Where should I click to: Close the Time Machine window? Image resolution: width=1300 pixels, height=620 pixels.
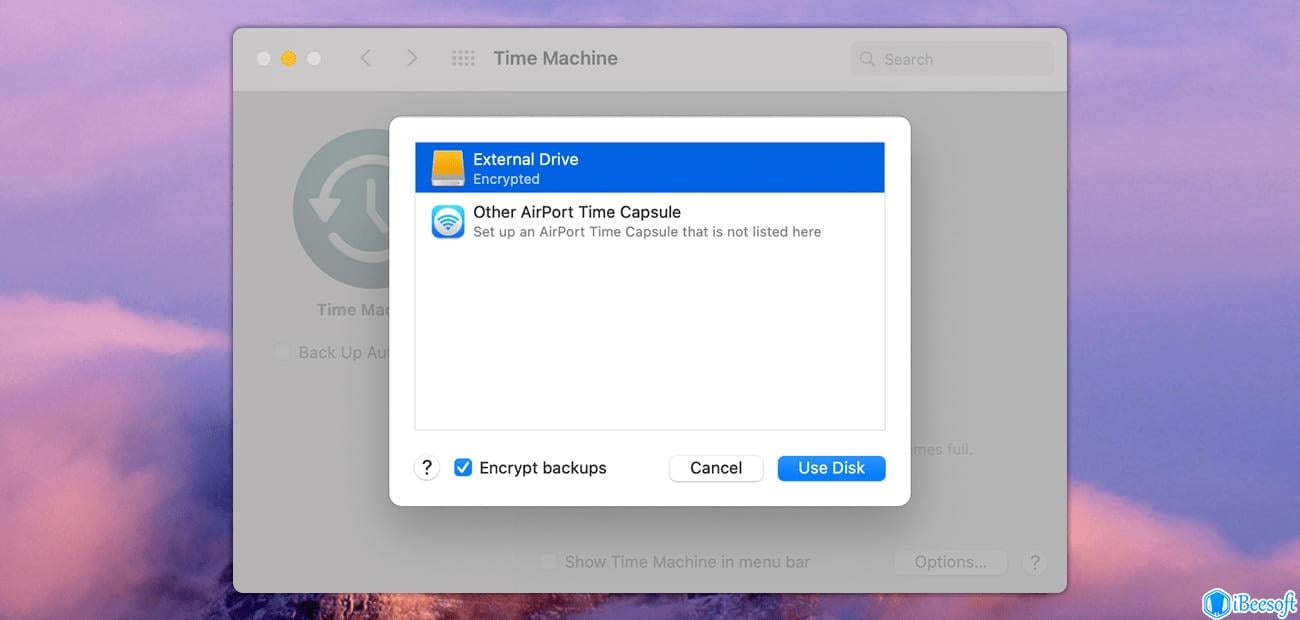[264, 59]
